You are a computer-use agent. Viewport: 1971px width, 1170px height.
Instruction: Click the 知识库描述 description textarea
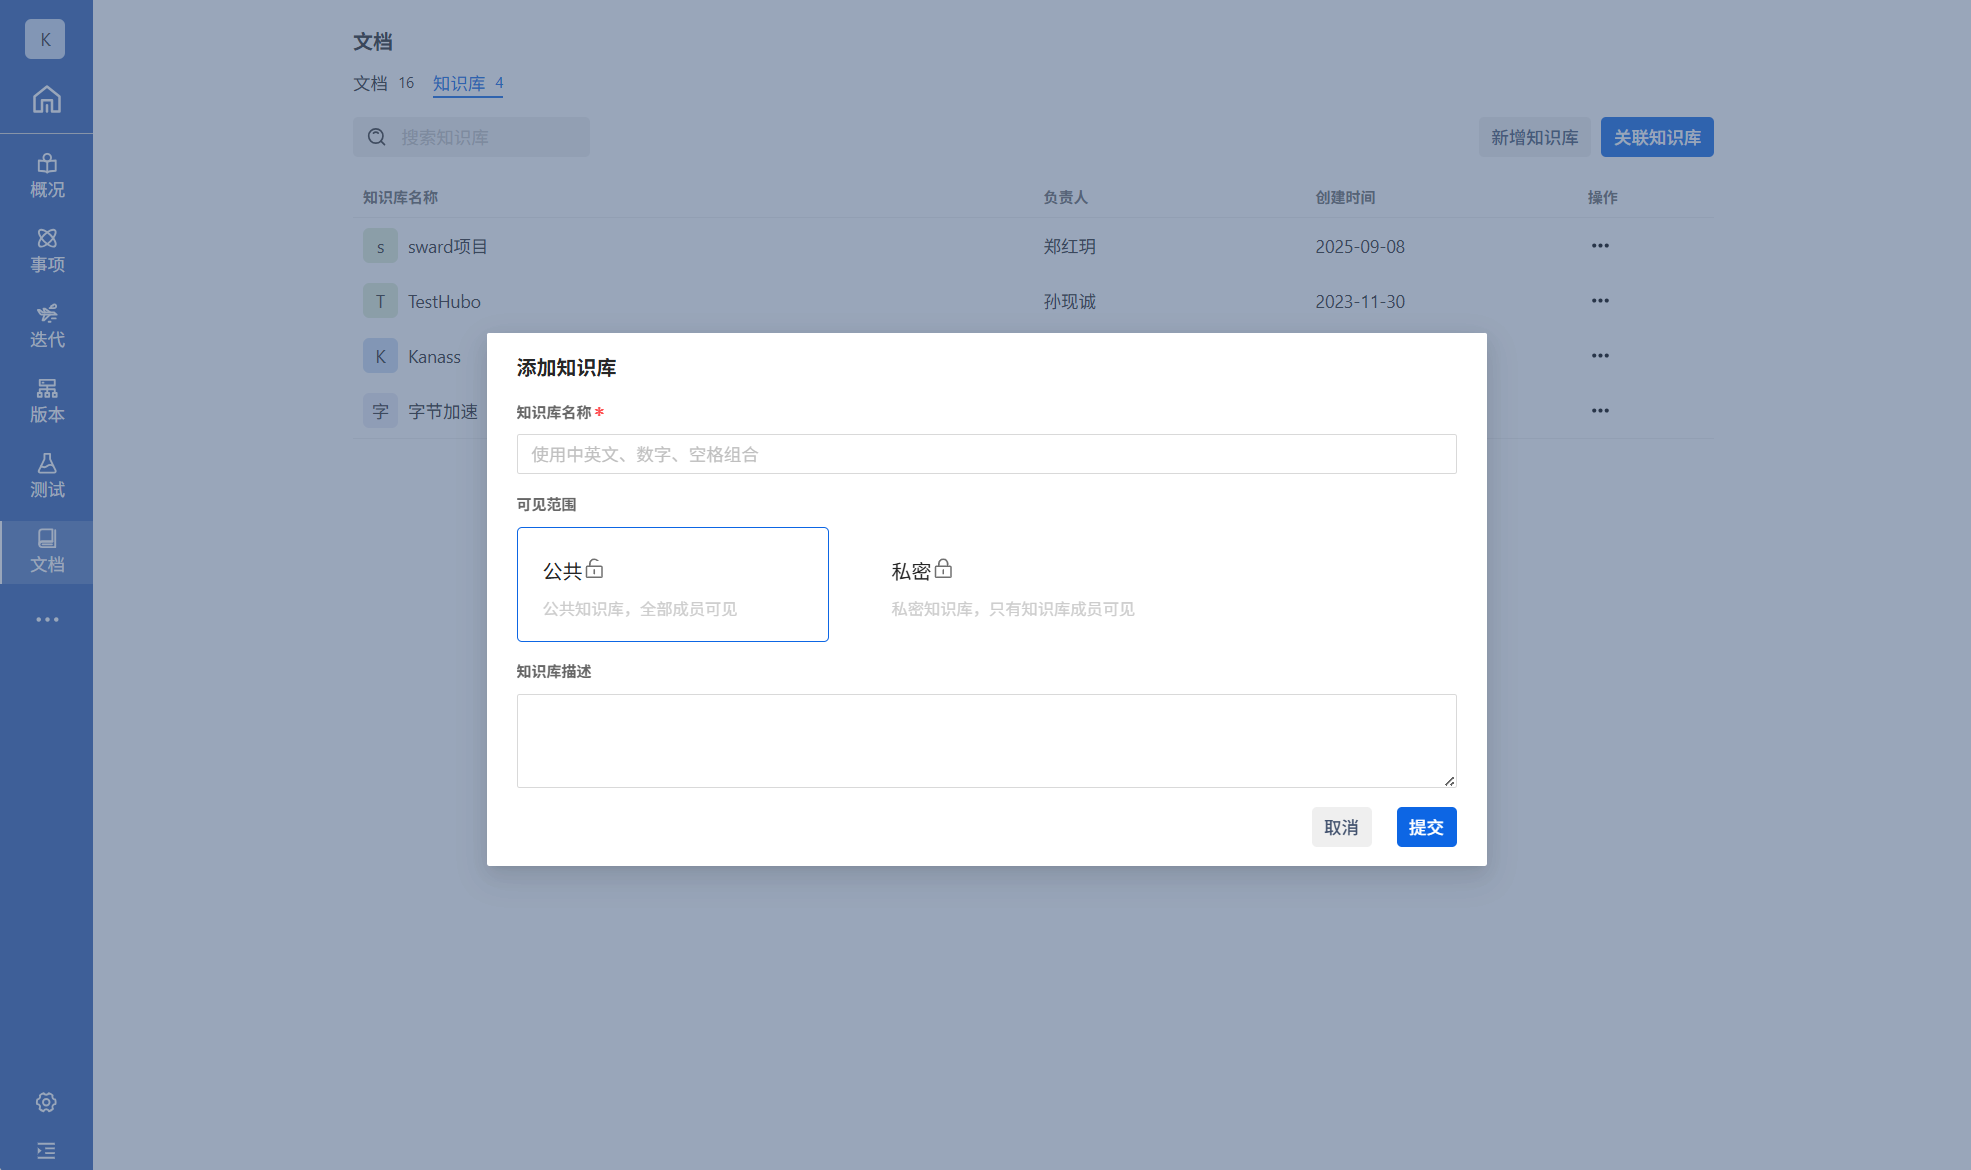986,740
